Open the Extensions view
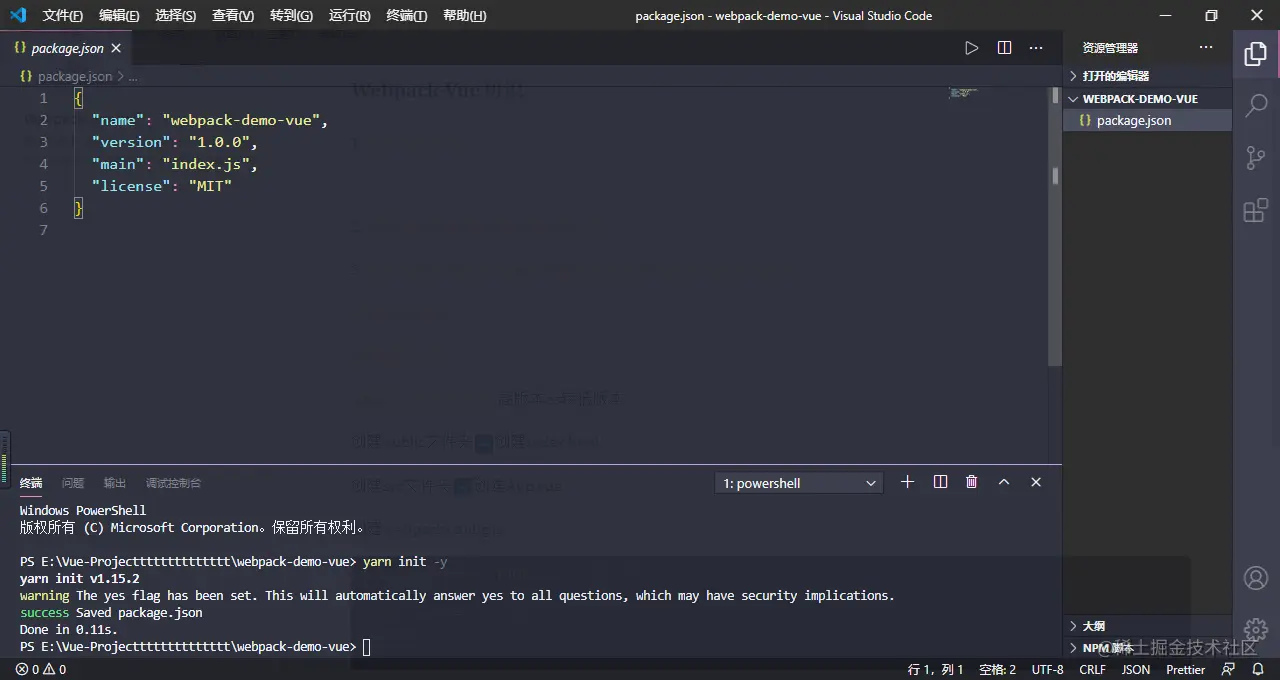This screenshot has width=1280, height=680. pos(1256,210)
